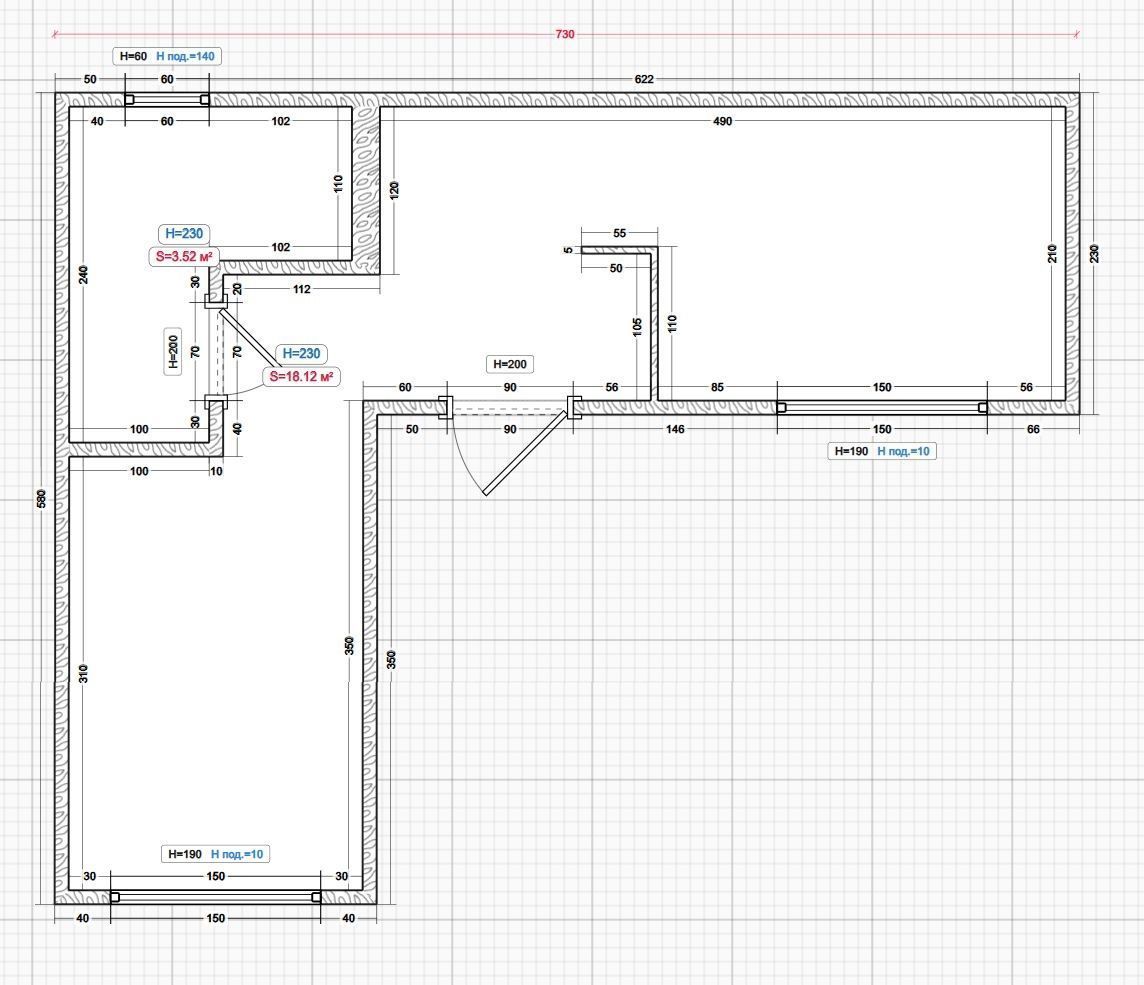This screenshot has width=1144, height=985.
Task: Select the small room's diagonal door leaf
Action: tap(249, 337)
